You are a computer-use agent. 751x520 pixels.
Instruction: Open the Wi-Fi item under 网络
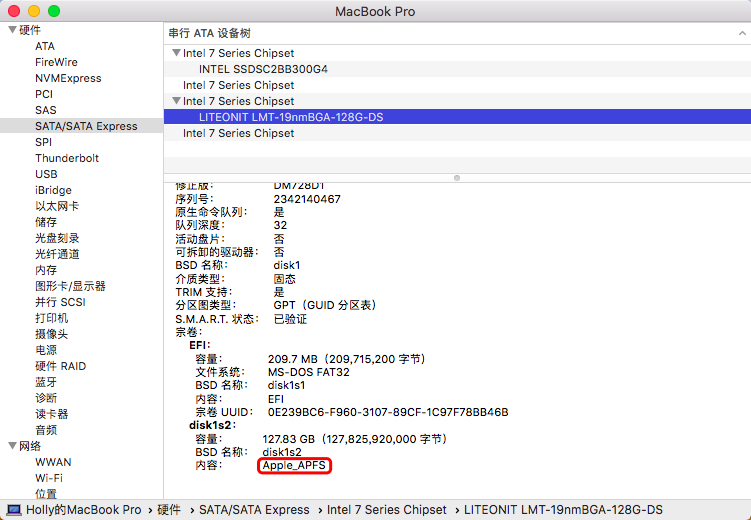coord(49,478)
